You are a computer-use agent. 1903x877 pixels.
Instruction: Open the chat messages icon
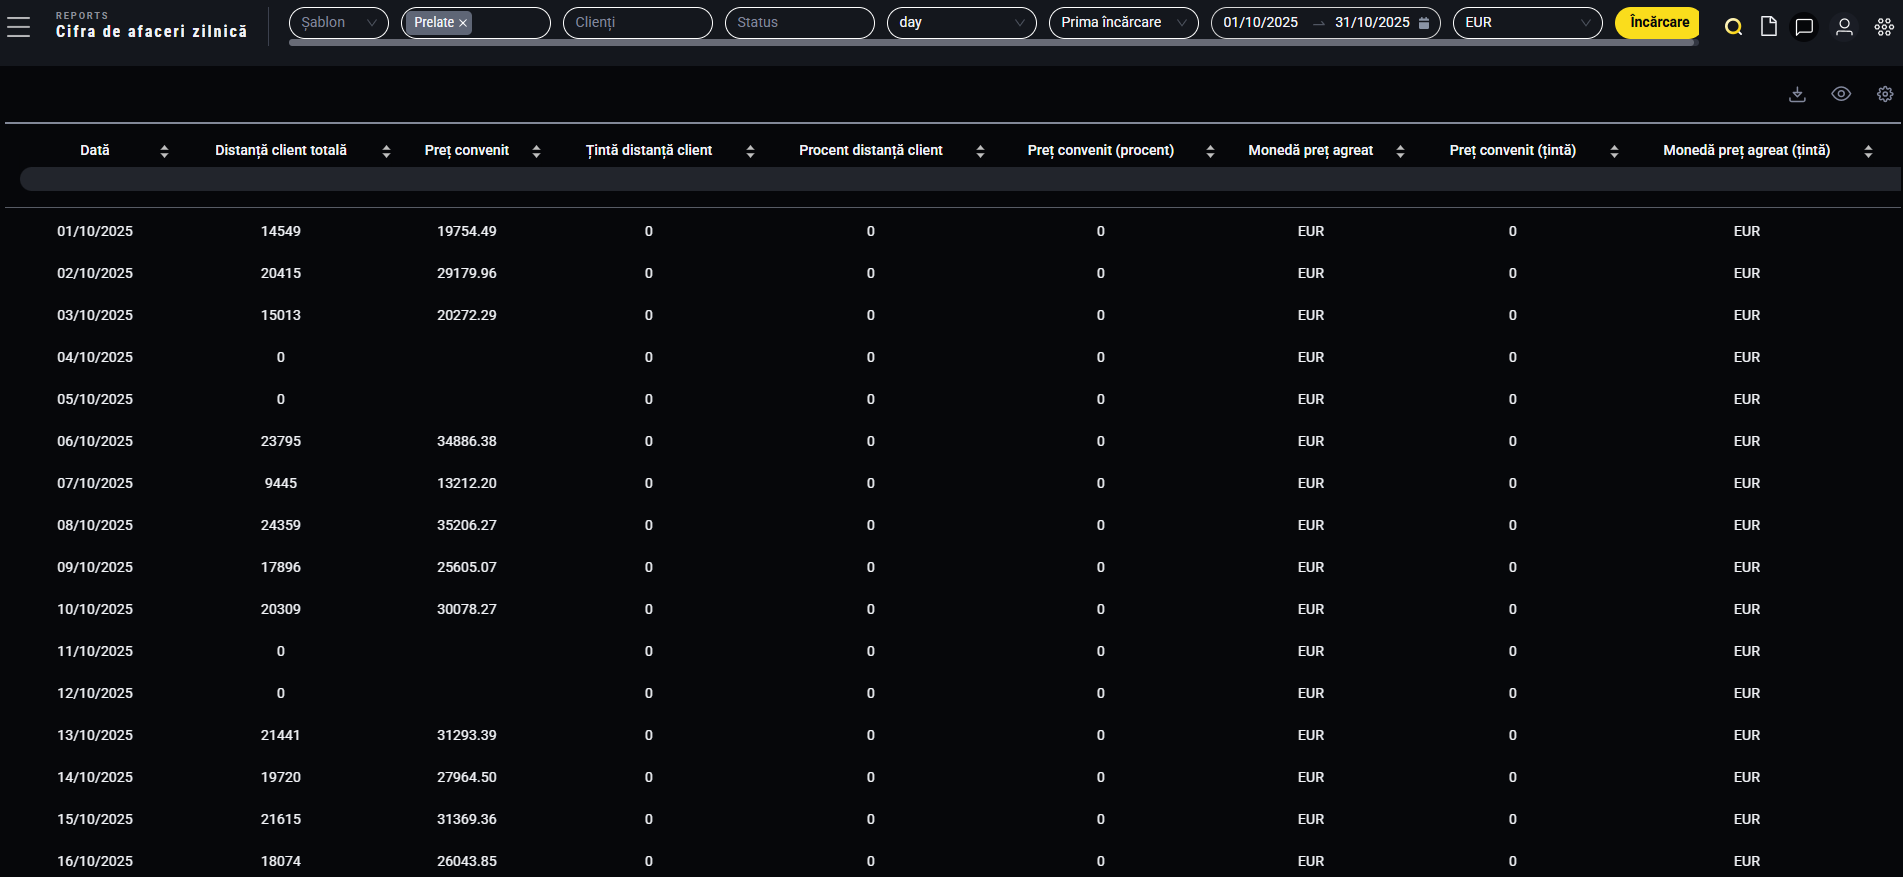click(x=1804, y=27)
